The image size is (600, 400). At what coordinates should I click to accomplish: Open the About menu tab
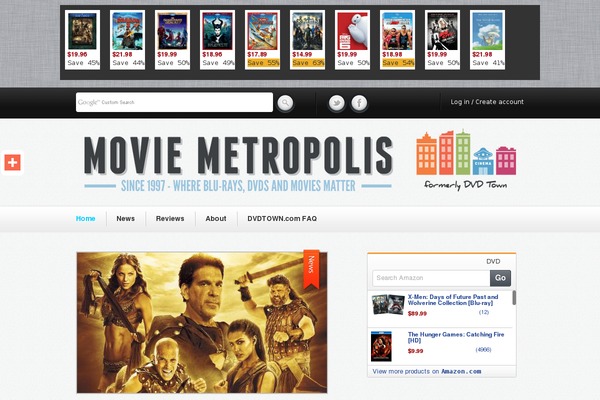click(x=216, y=219)
